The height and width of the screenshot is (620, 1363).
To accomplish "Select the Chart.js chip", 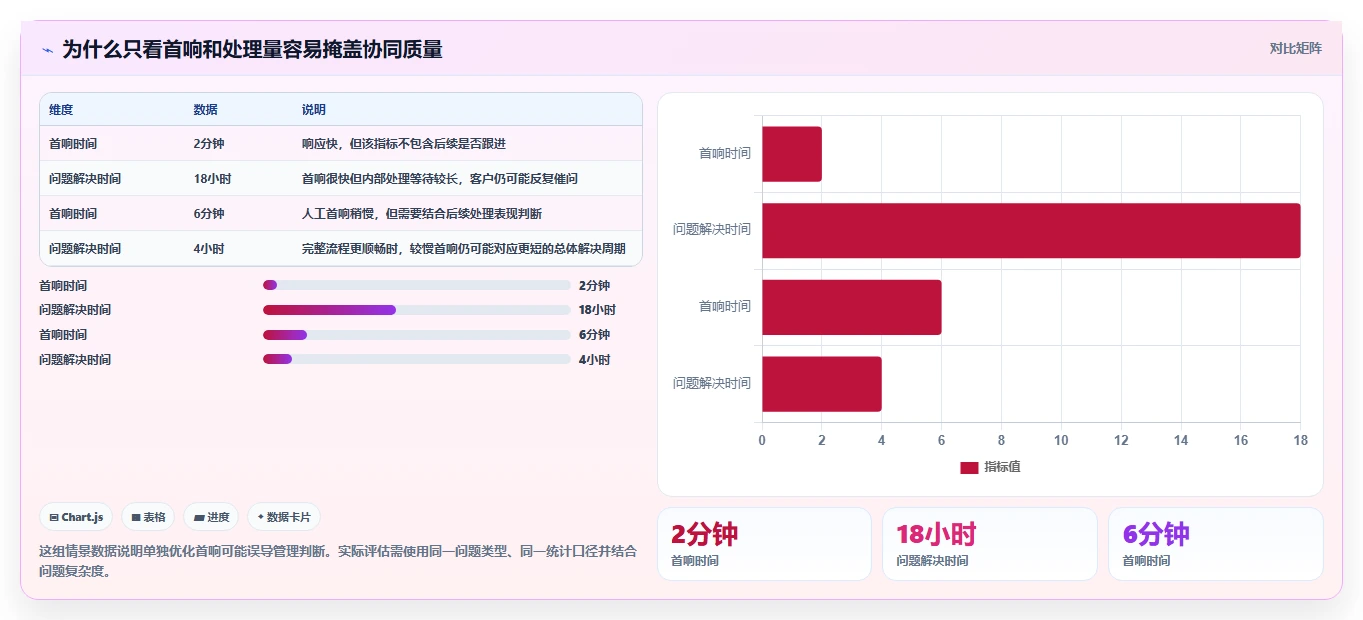I will 76,517.
